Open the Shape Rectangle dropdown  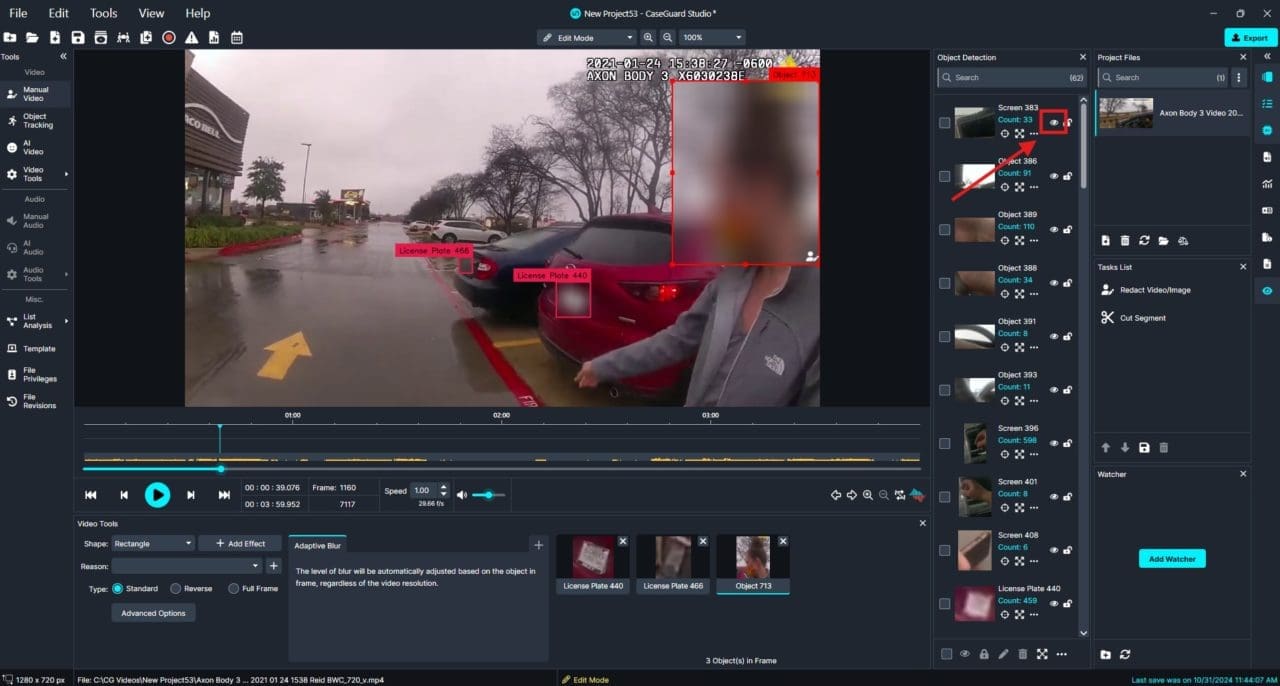click(x=153, y=543)
